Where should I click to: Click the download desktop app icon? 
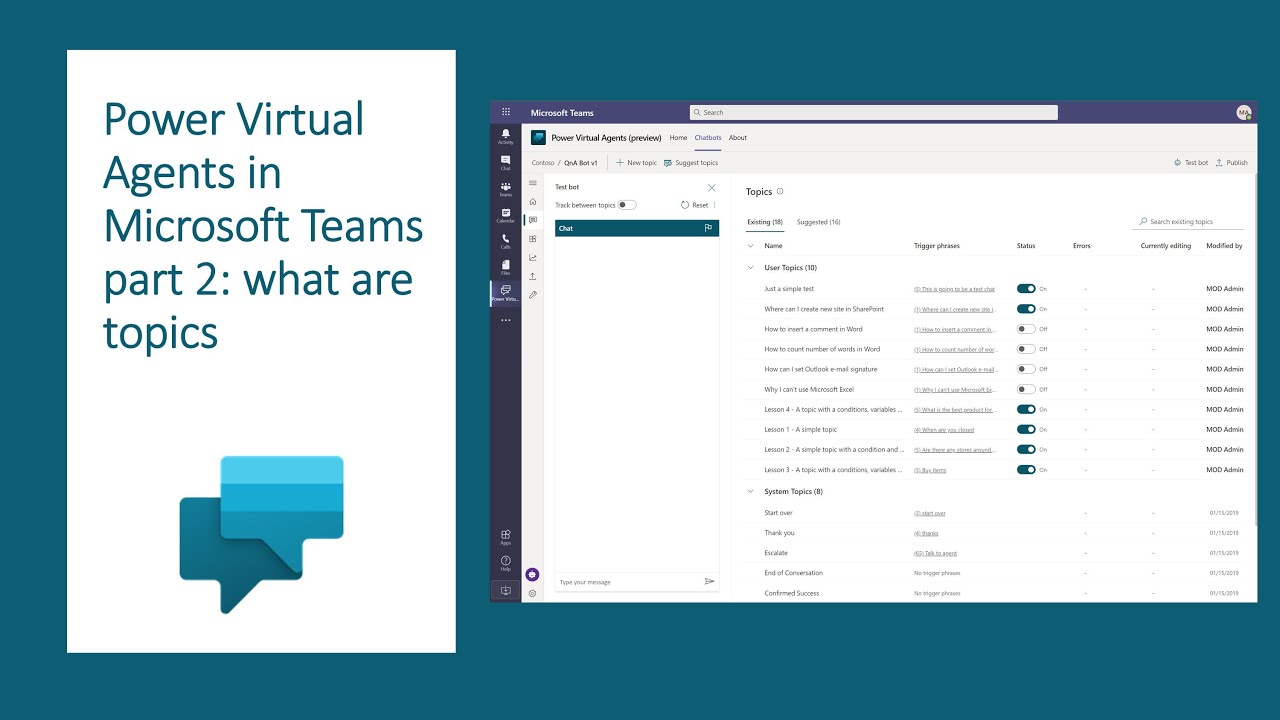click(x=506, y=590)
